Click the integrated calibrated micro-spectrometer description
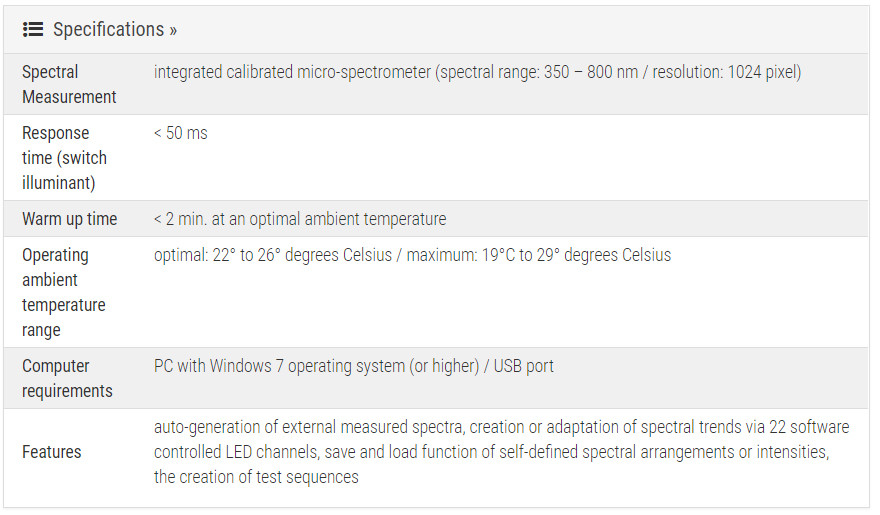 [x=292, y=72]
